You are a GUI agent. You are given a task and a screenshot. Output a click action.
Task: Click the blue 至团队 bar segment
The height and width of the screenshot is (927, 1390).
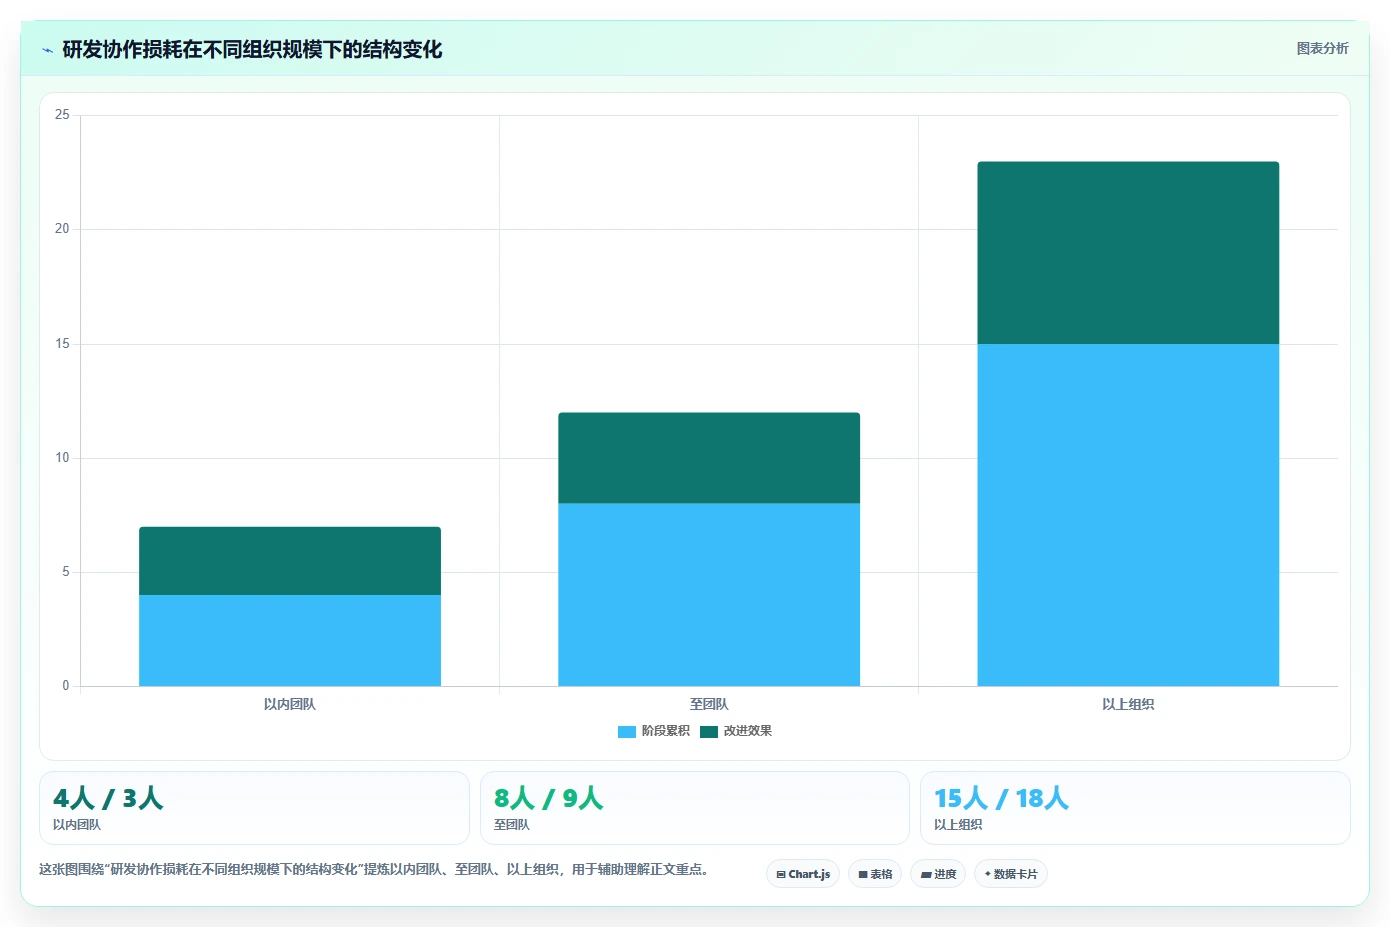(x=709, y=594)
